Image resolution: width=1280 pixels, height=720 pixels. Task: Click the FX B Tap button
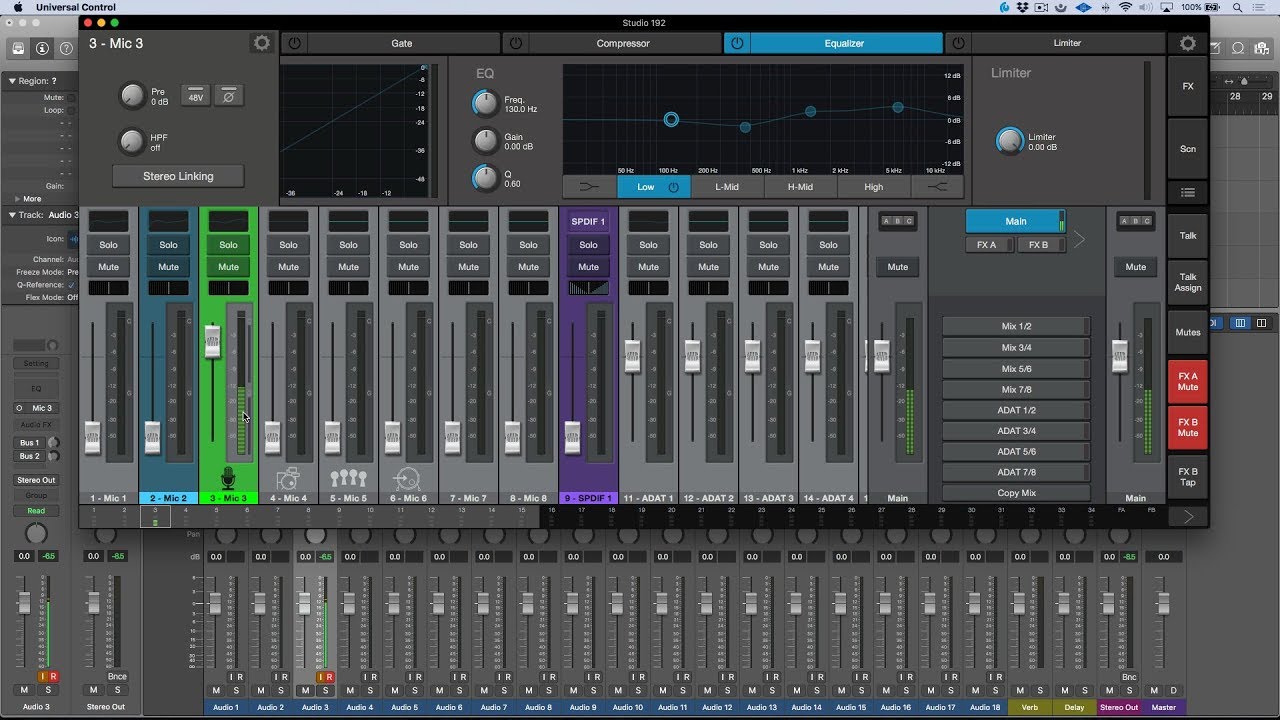(1188, 476)
